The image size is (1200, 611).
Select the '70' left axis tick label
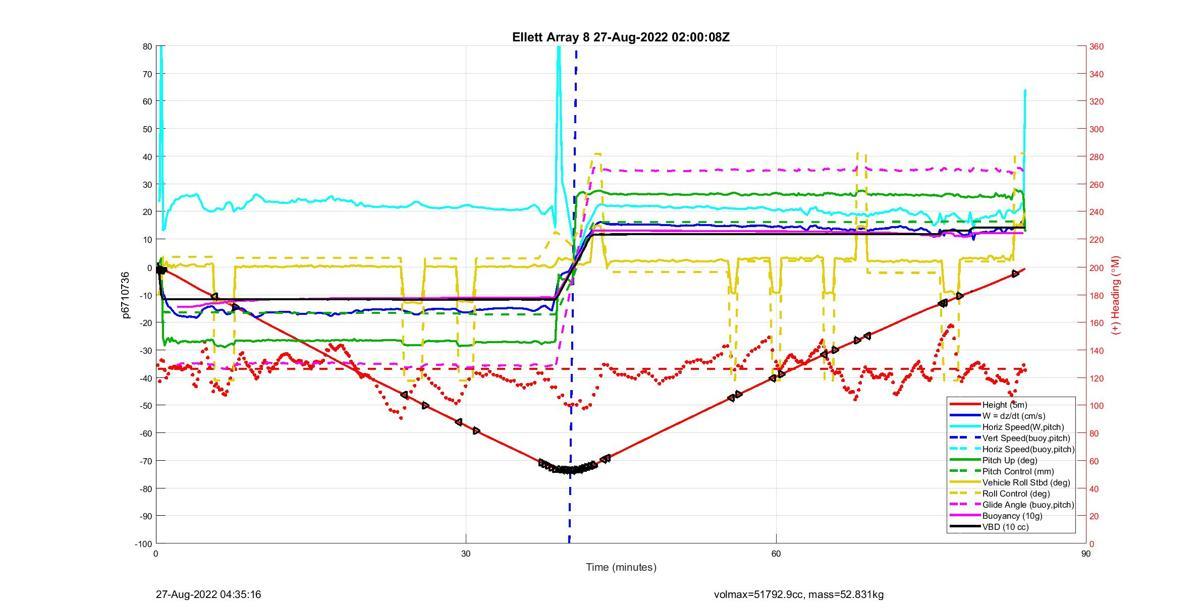(x=147, y=74)
